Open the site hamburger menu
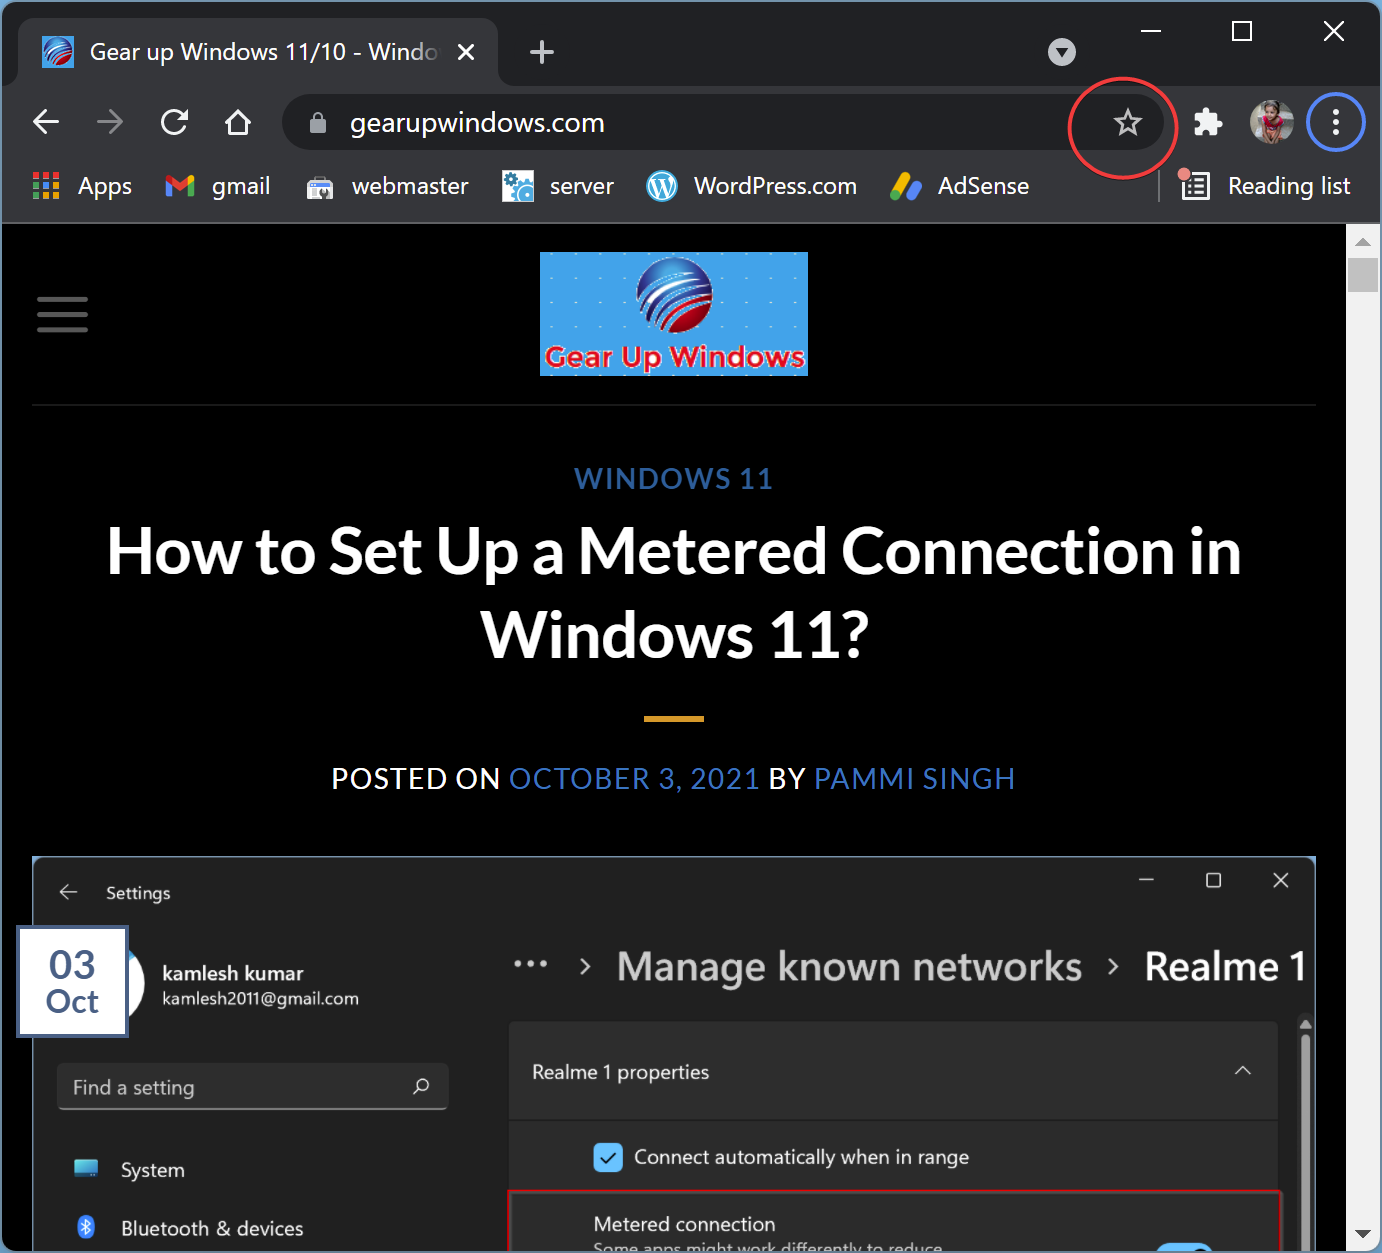 (x=62, y=314)
